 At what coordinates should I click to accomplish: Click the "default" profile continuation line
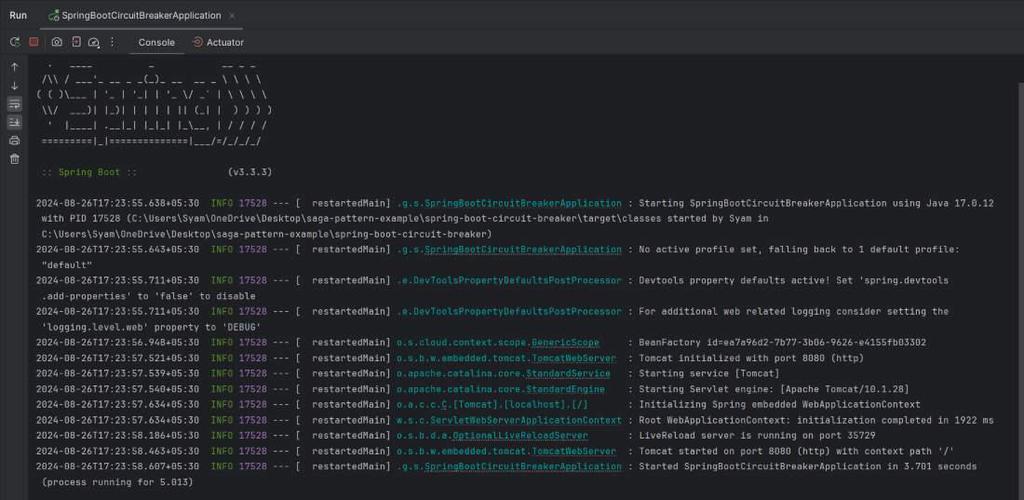[67, 265]
